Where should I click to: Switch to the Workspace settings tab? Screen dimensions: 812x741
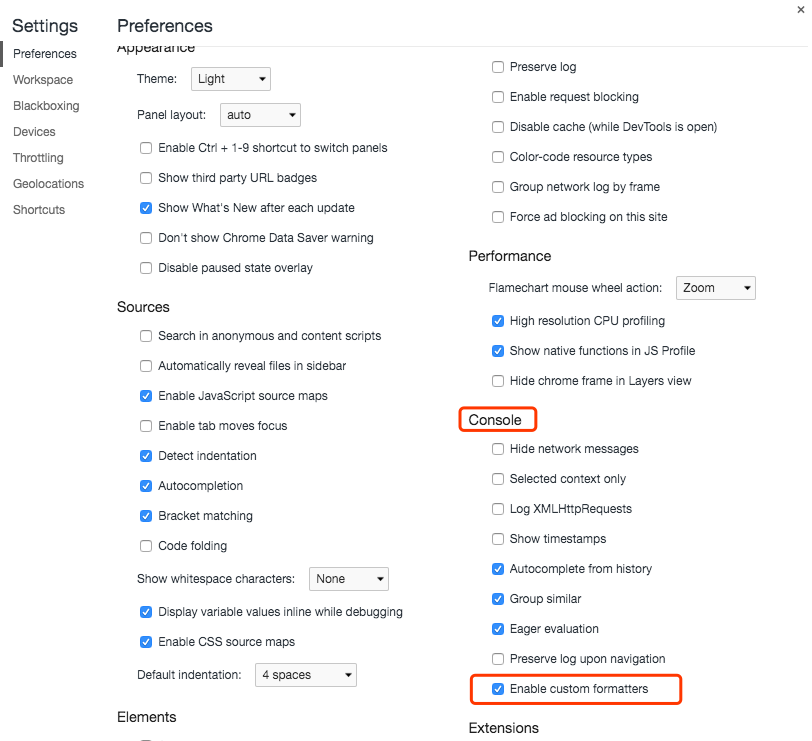tap(43, 80)
